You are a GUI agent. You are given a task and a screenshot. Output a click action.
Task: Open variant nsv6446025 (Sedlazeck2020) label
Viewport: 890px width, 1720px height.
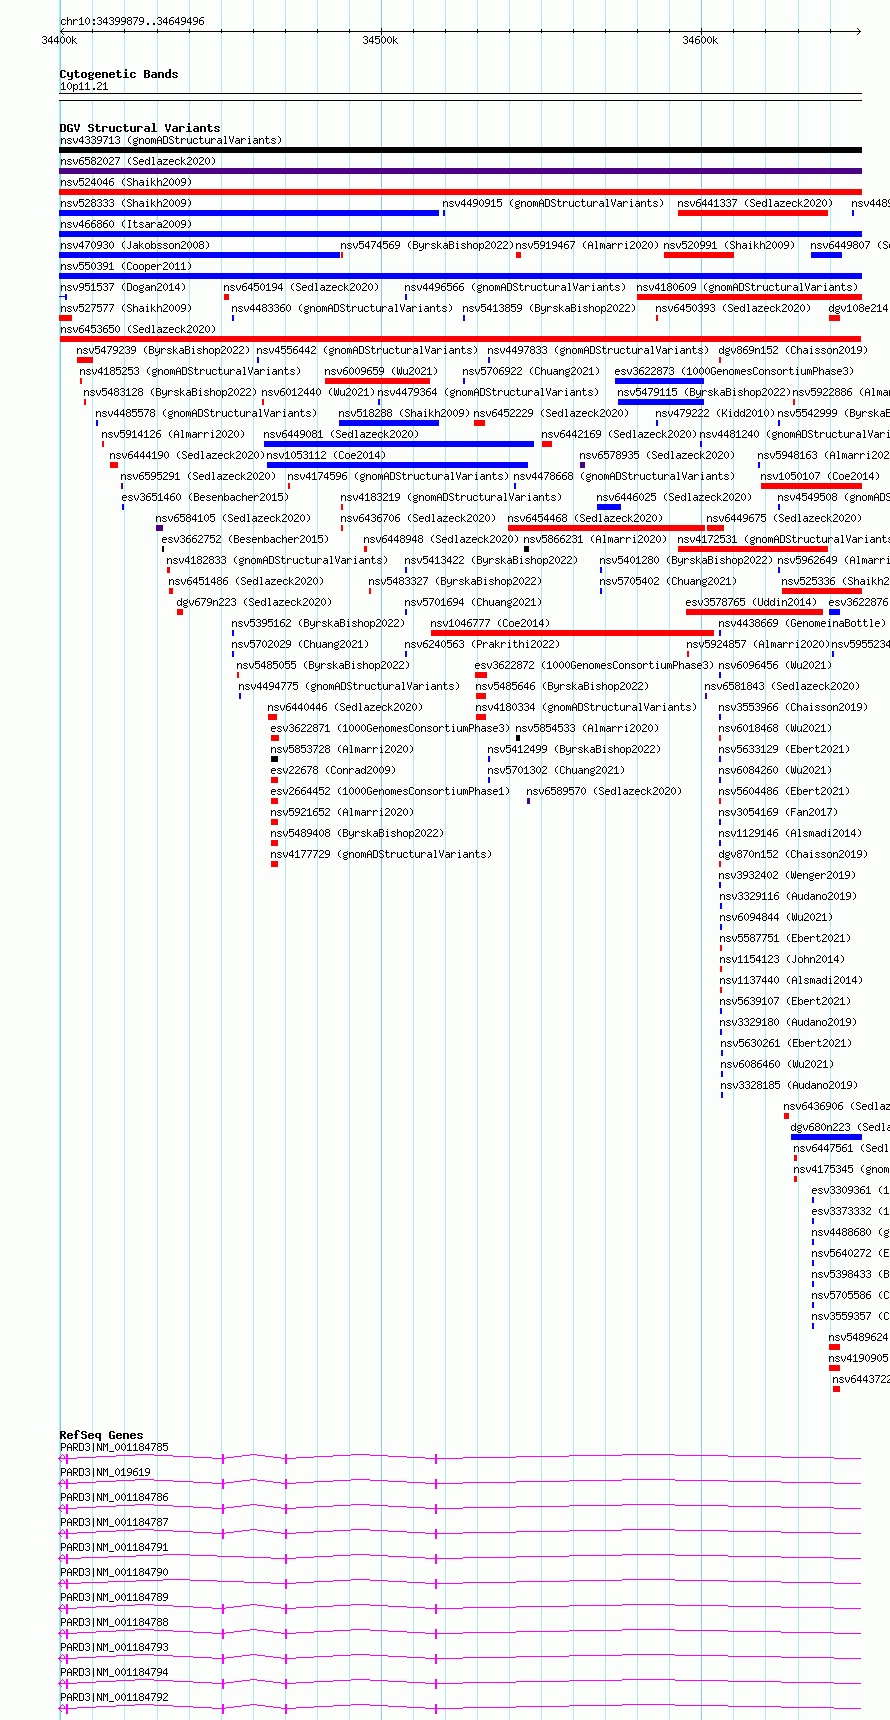tap(674, 497)
